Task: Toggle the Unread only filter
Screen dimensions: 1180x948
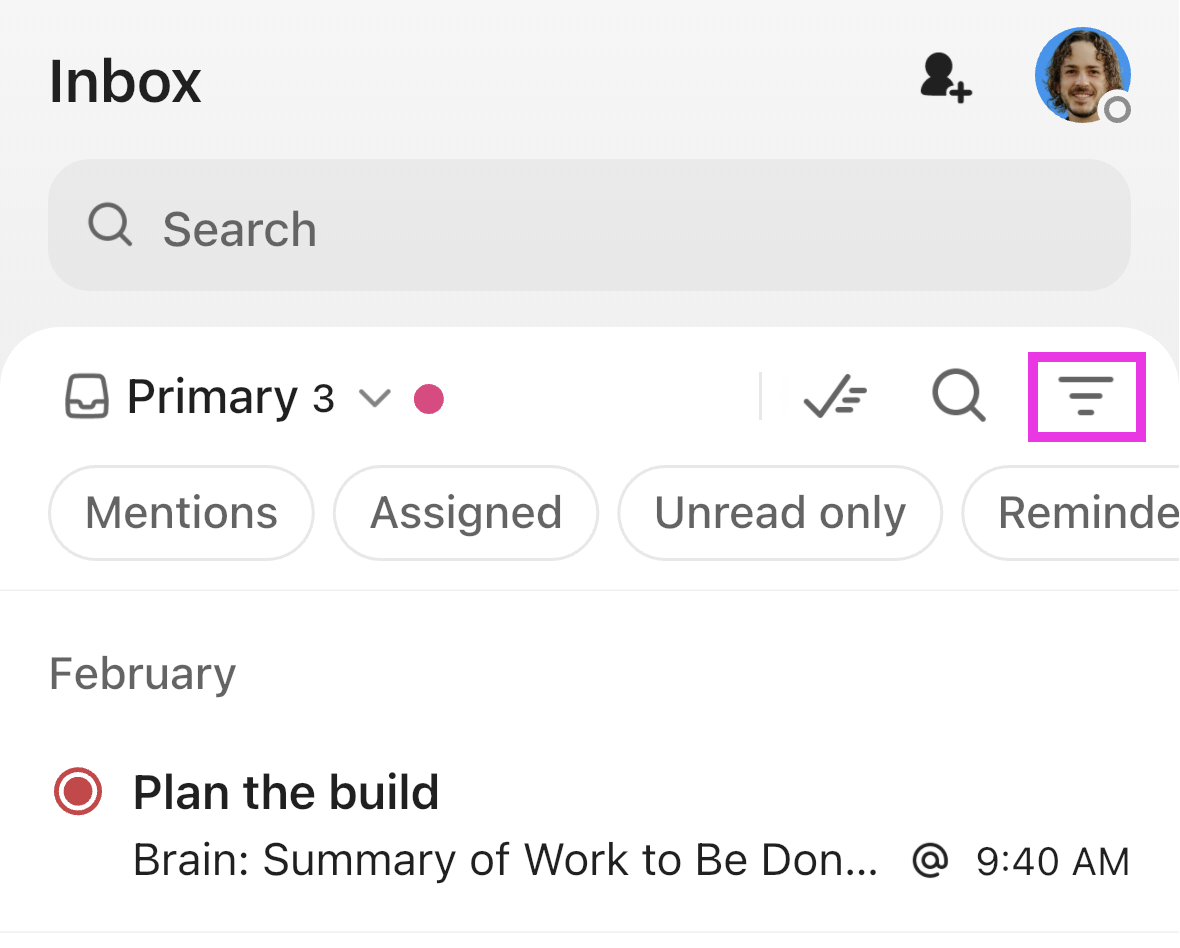Action: coord(780,513)
